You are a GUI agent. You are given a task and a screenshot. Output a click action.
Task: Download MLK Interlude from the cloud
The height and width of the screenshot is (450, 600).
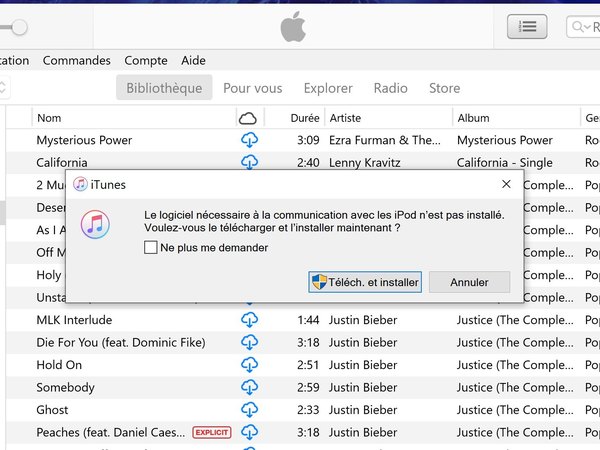click(x=249, y=320)
